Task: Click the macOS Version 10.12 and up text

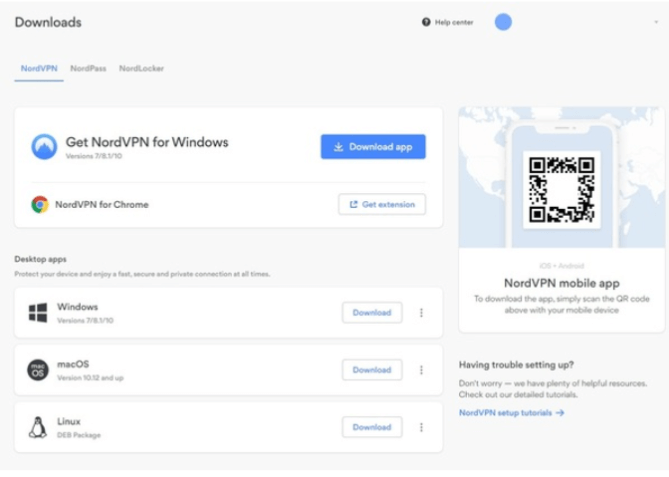Action: [x=90, y=378]
